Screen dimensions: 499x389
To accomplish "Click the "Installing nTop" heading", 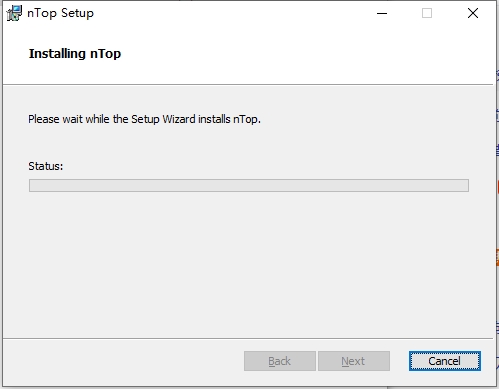I will (x=75, y=54).
